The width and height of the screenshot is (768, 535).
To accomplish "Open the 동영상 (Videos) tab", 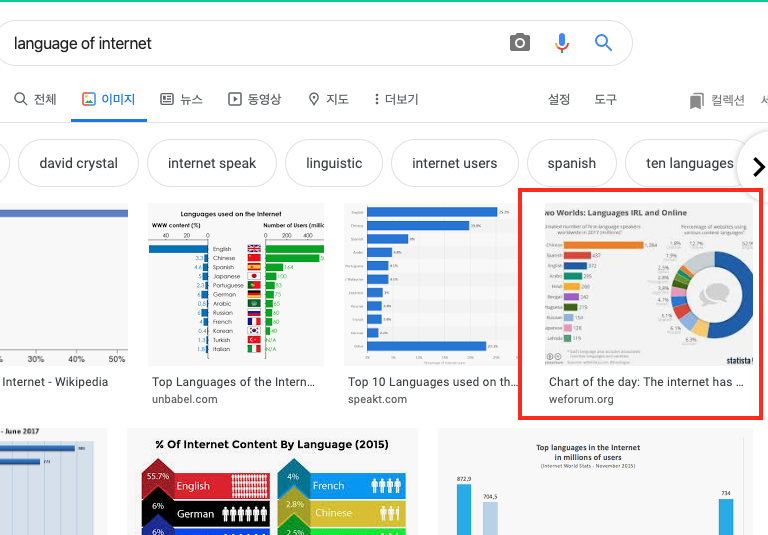I will coord(255,99).
